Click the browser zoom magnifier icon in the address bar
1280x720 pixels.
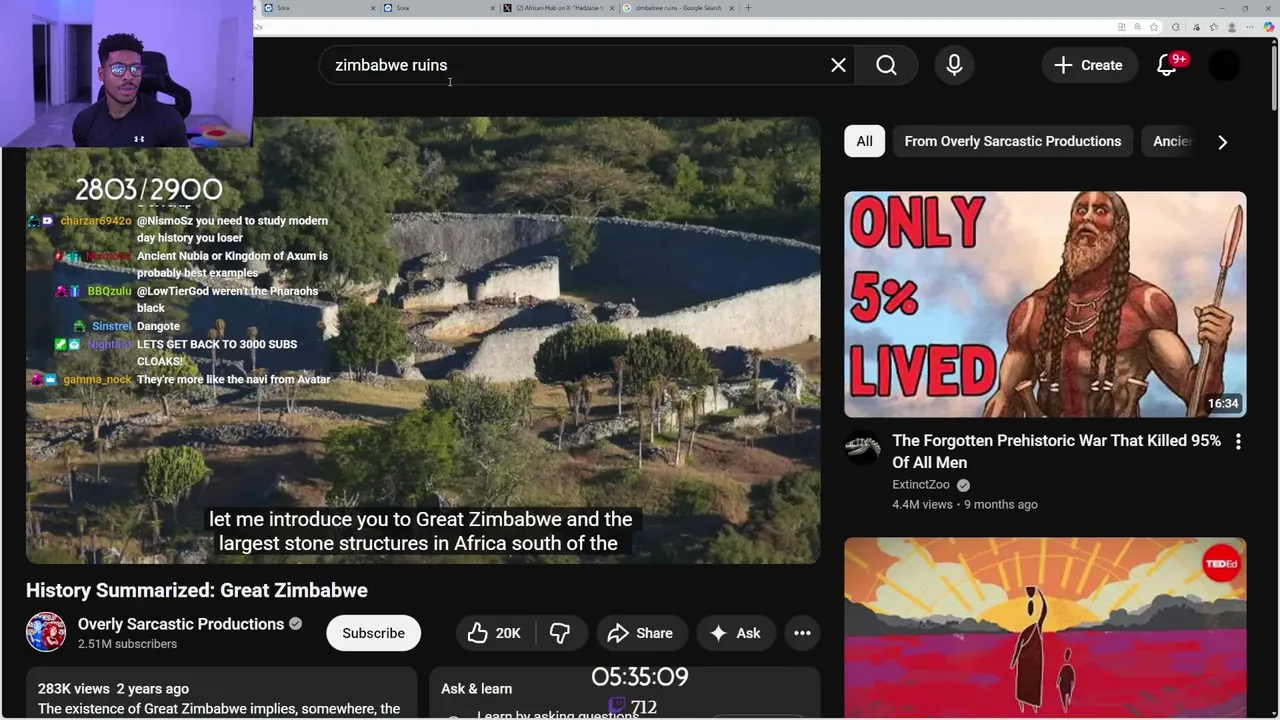(1137, 27)
